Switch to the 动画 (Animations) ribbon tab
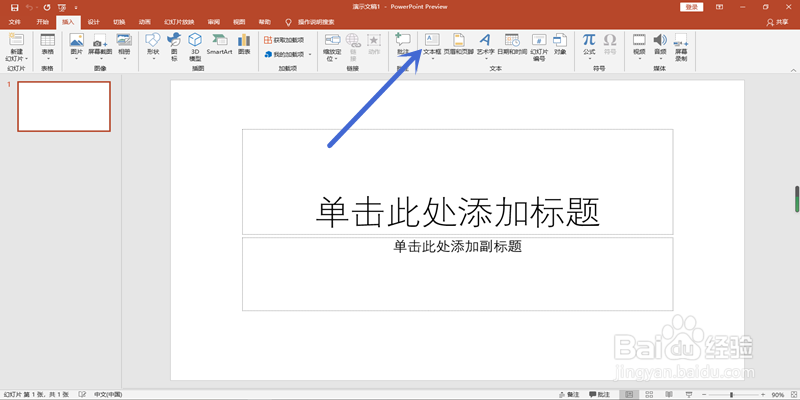This screenshot has height=400, width=800. pyautogui.click(x=144, y=22)
